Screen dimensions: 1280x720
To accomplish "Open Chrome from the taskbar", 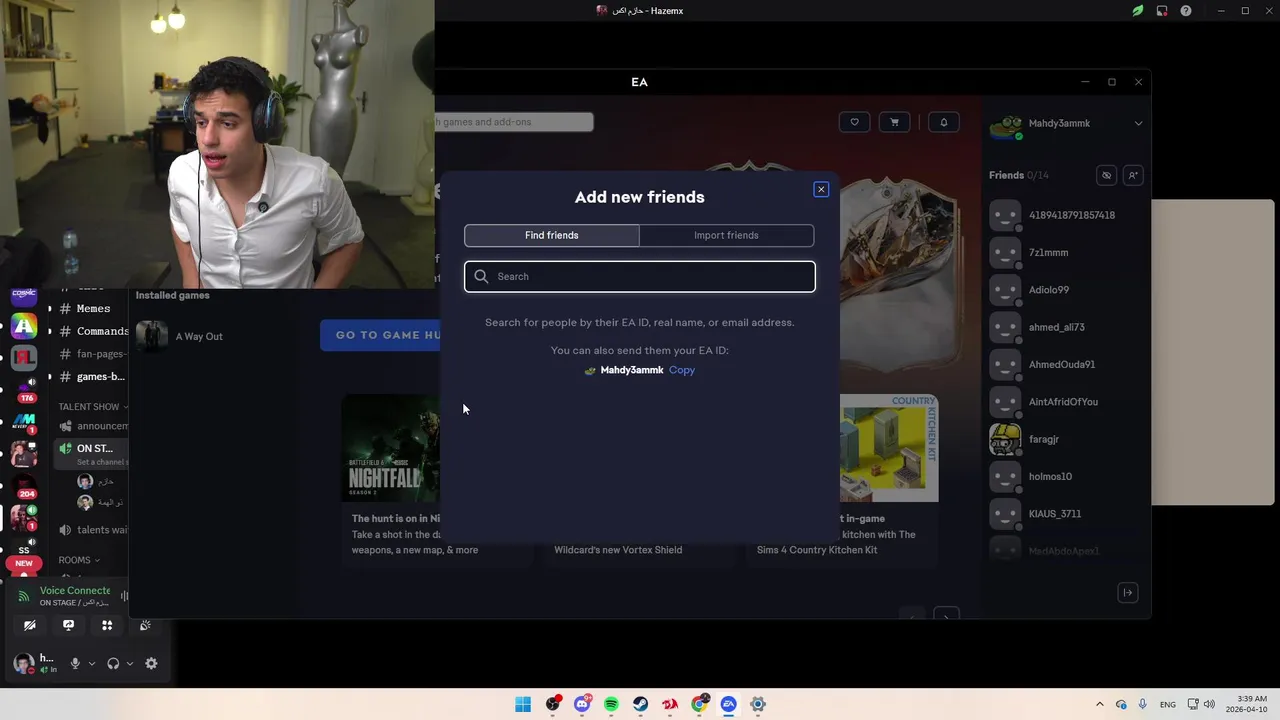I will pyautogui.click(x=699, y=704).
